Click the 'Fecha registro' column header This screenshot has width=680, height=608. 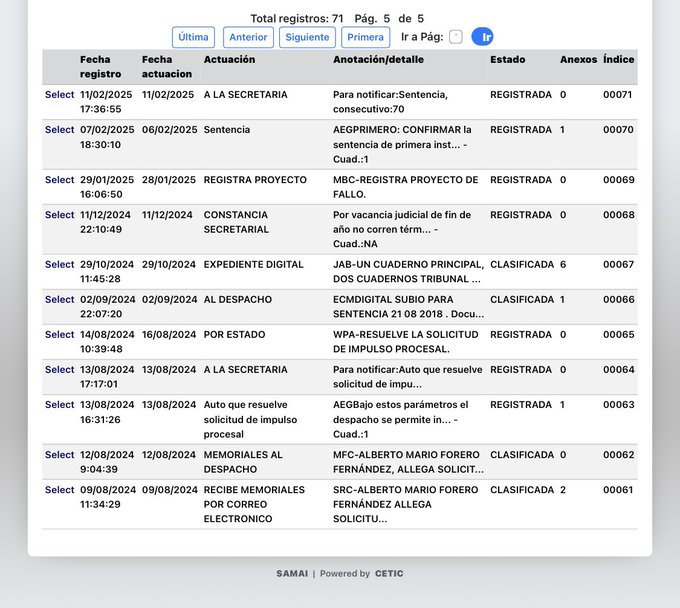(100, 67)
